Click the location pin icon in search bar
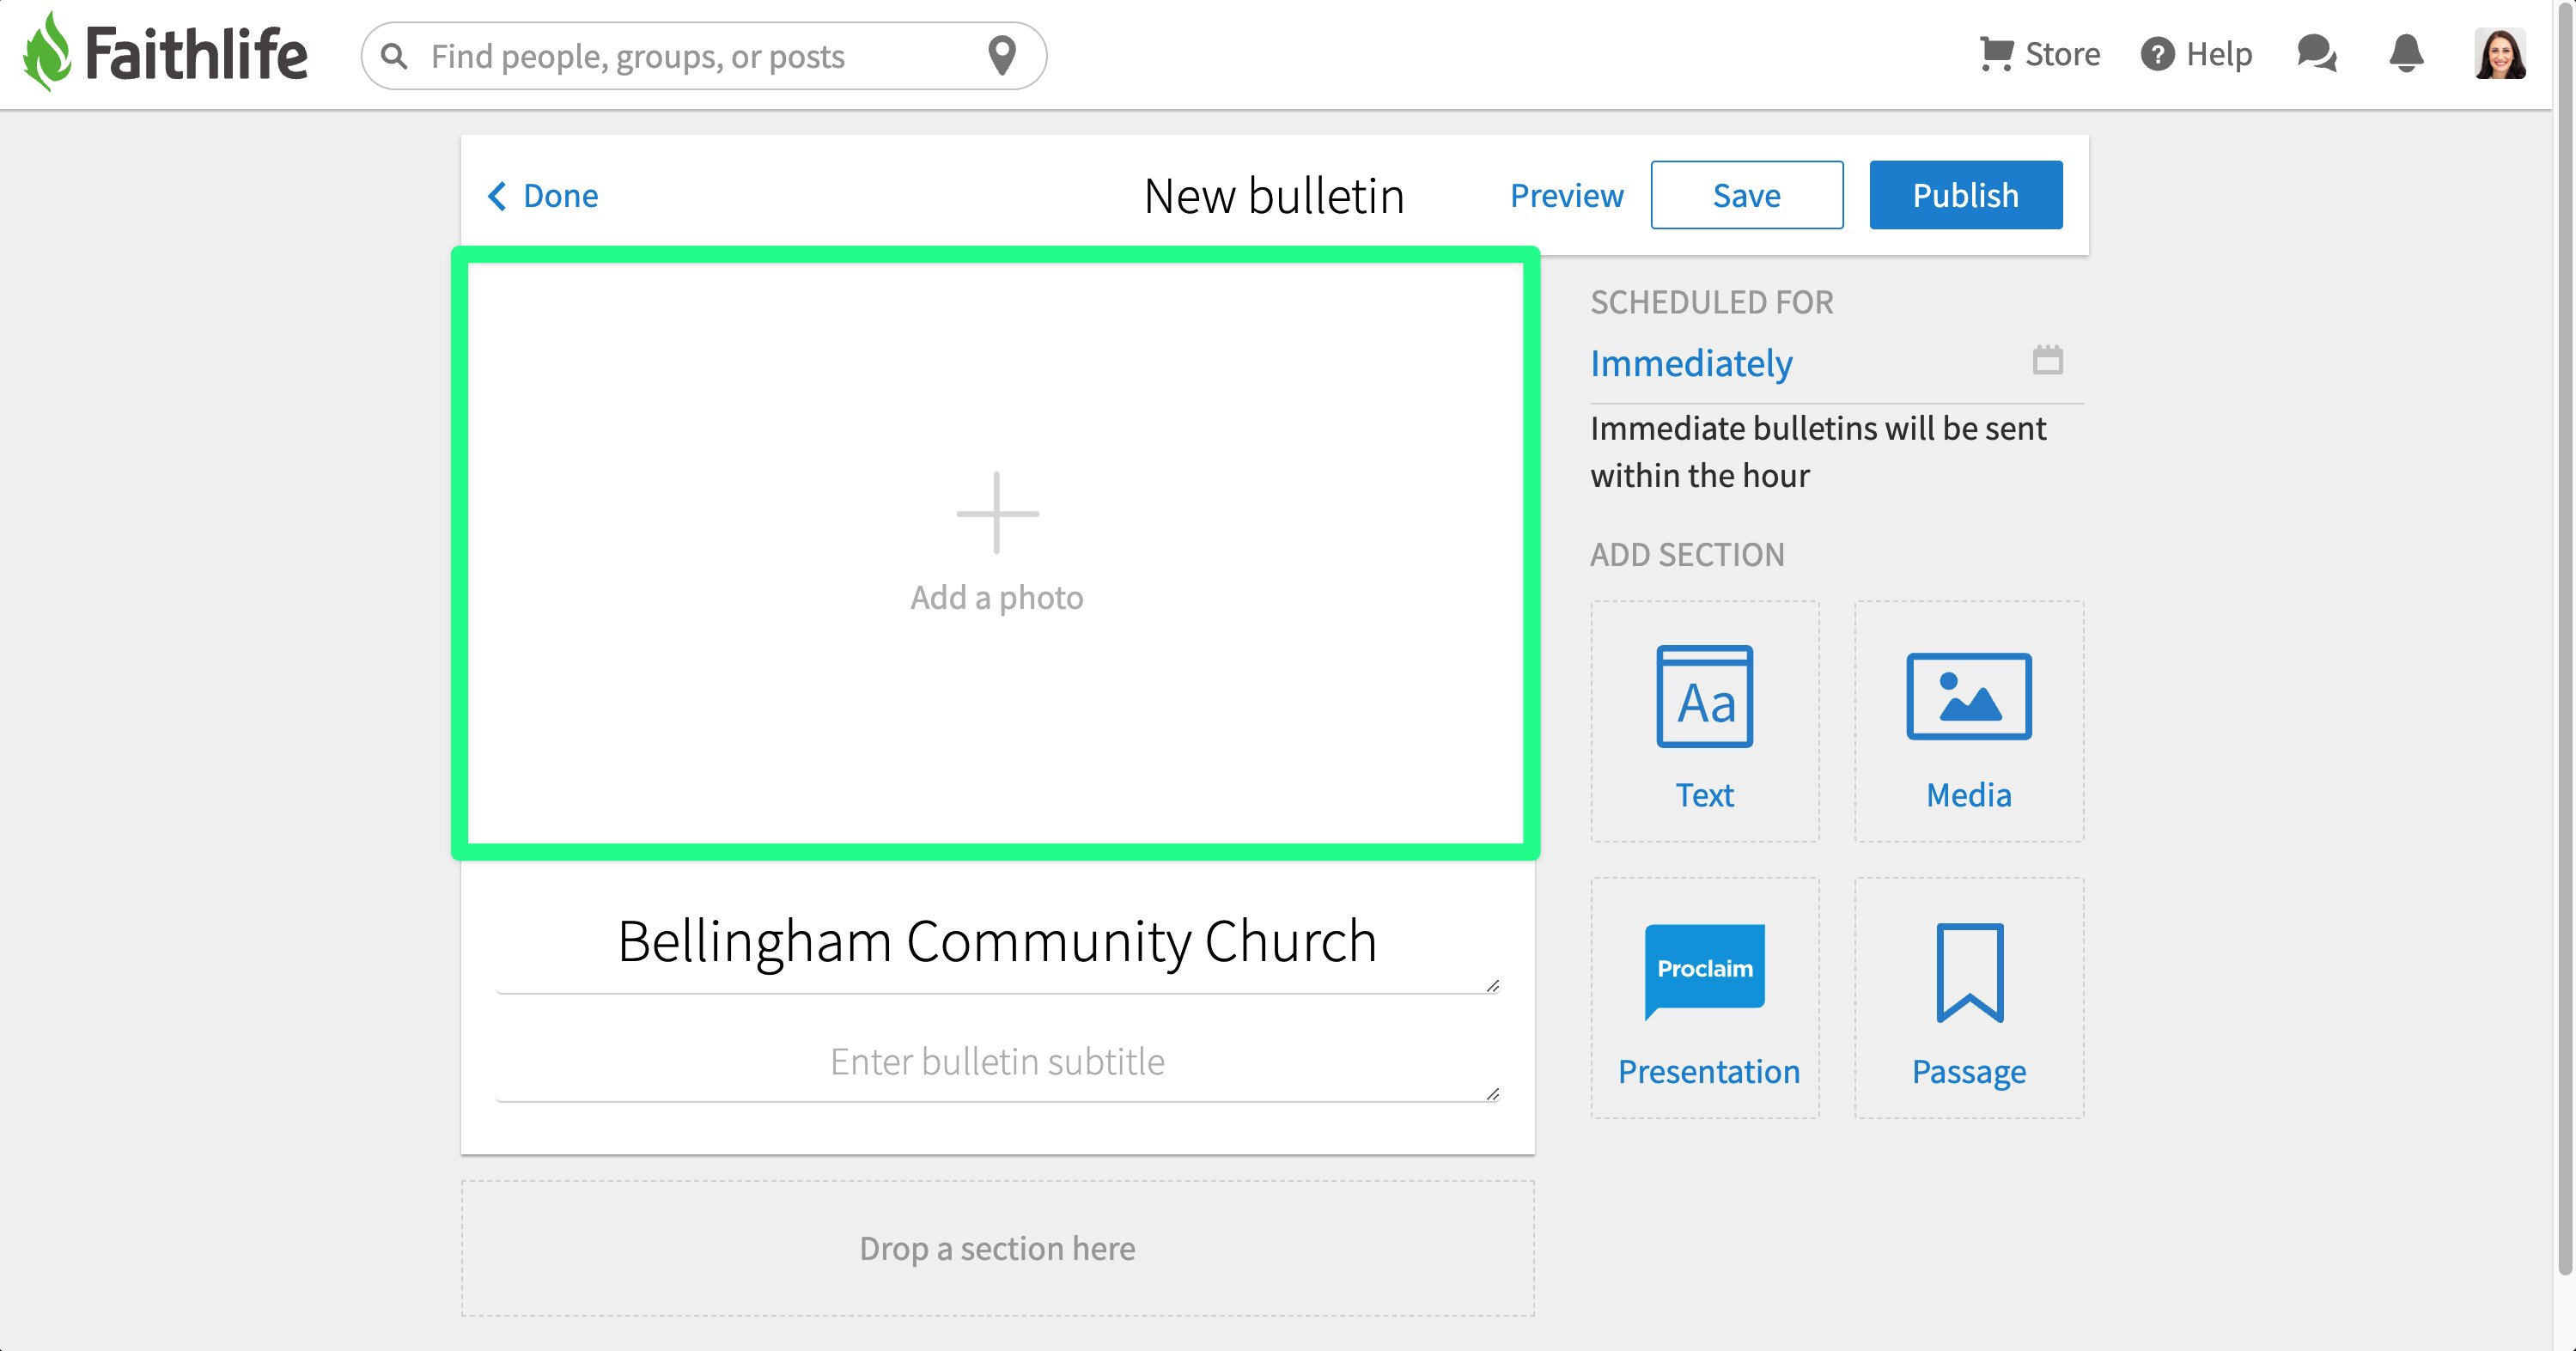This screenshot has height=1351, width=2576. [1002, 55]
